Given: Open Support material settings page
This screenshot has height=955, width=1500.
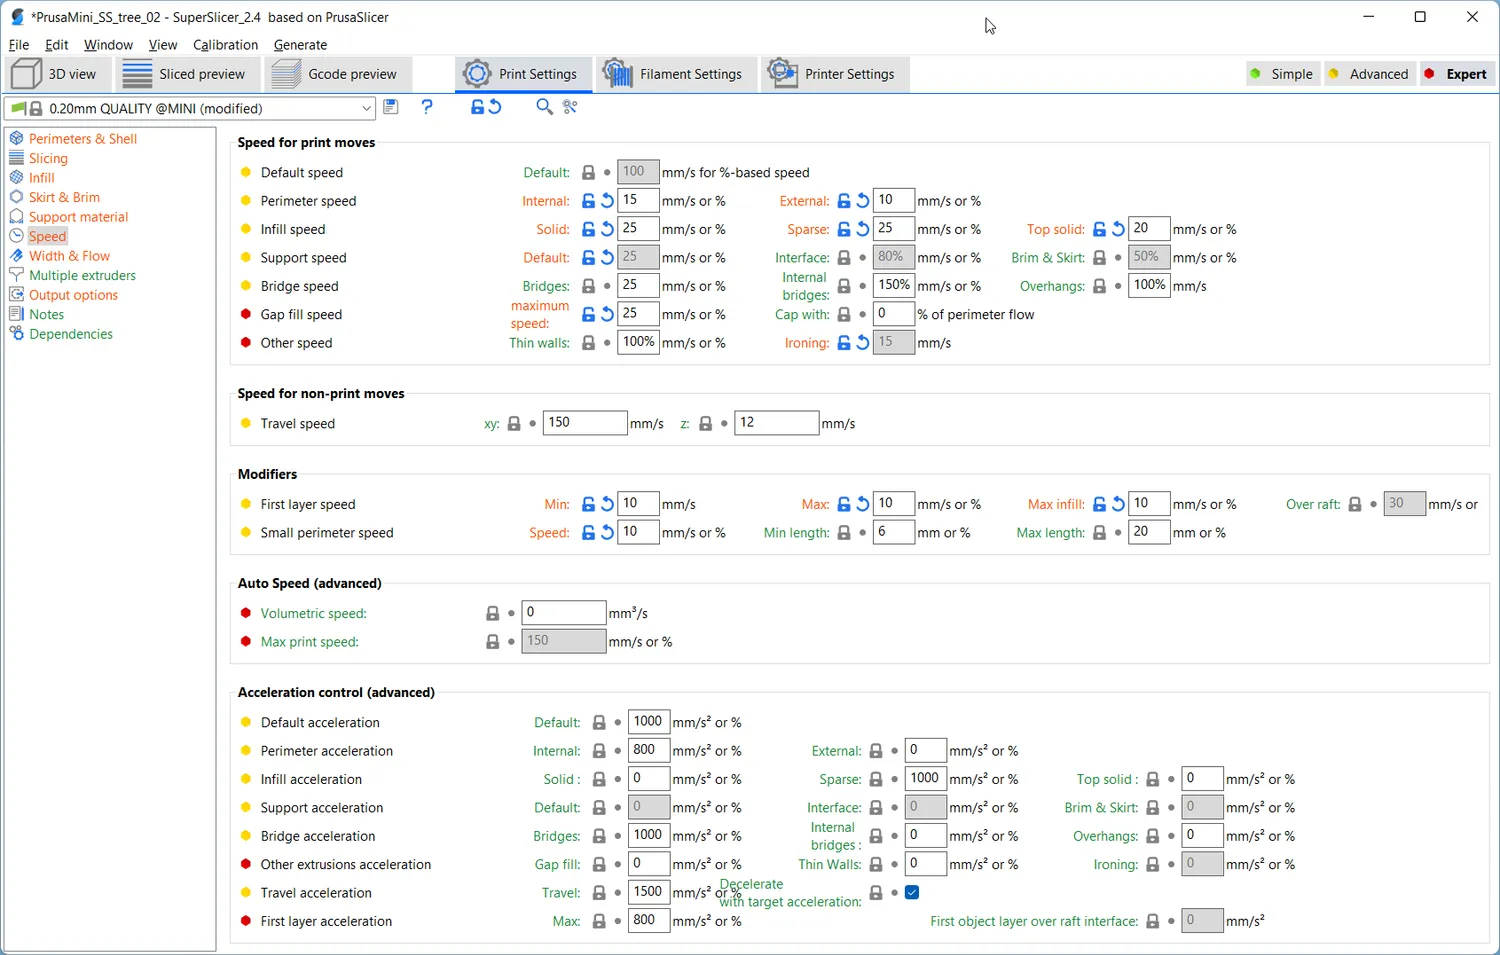Looking at the screenshot, I should coord(78,217).
